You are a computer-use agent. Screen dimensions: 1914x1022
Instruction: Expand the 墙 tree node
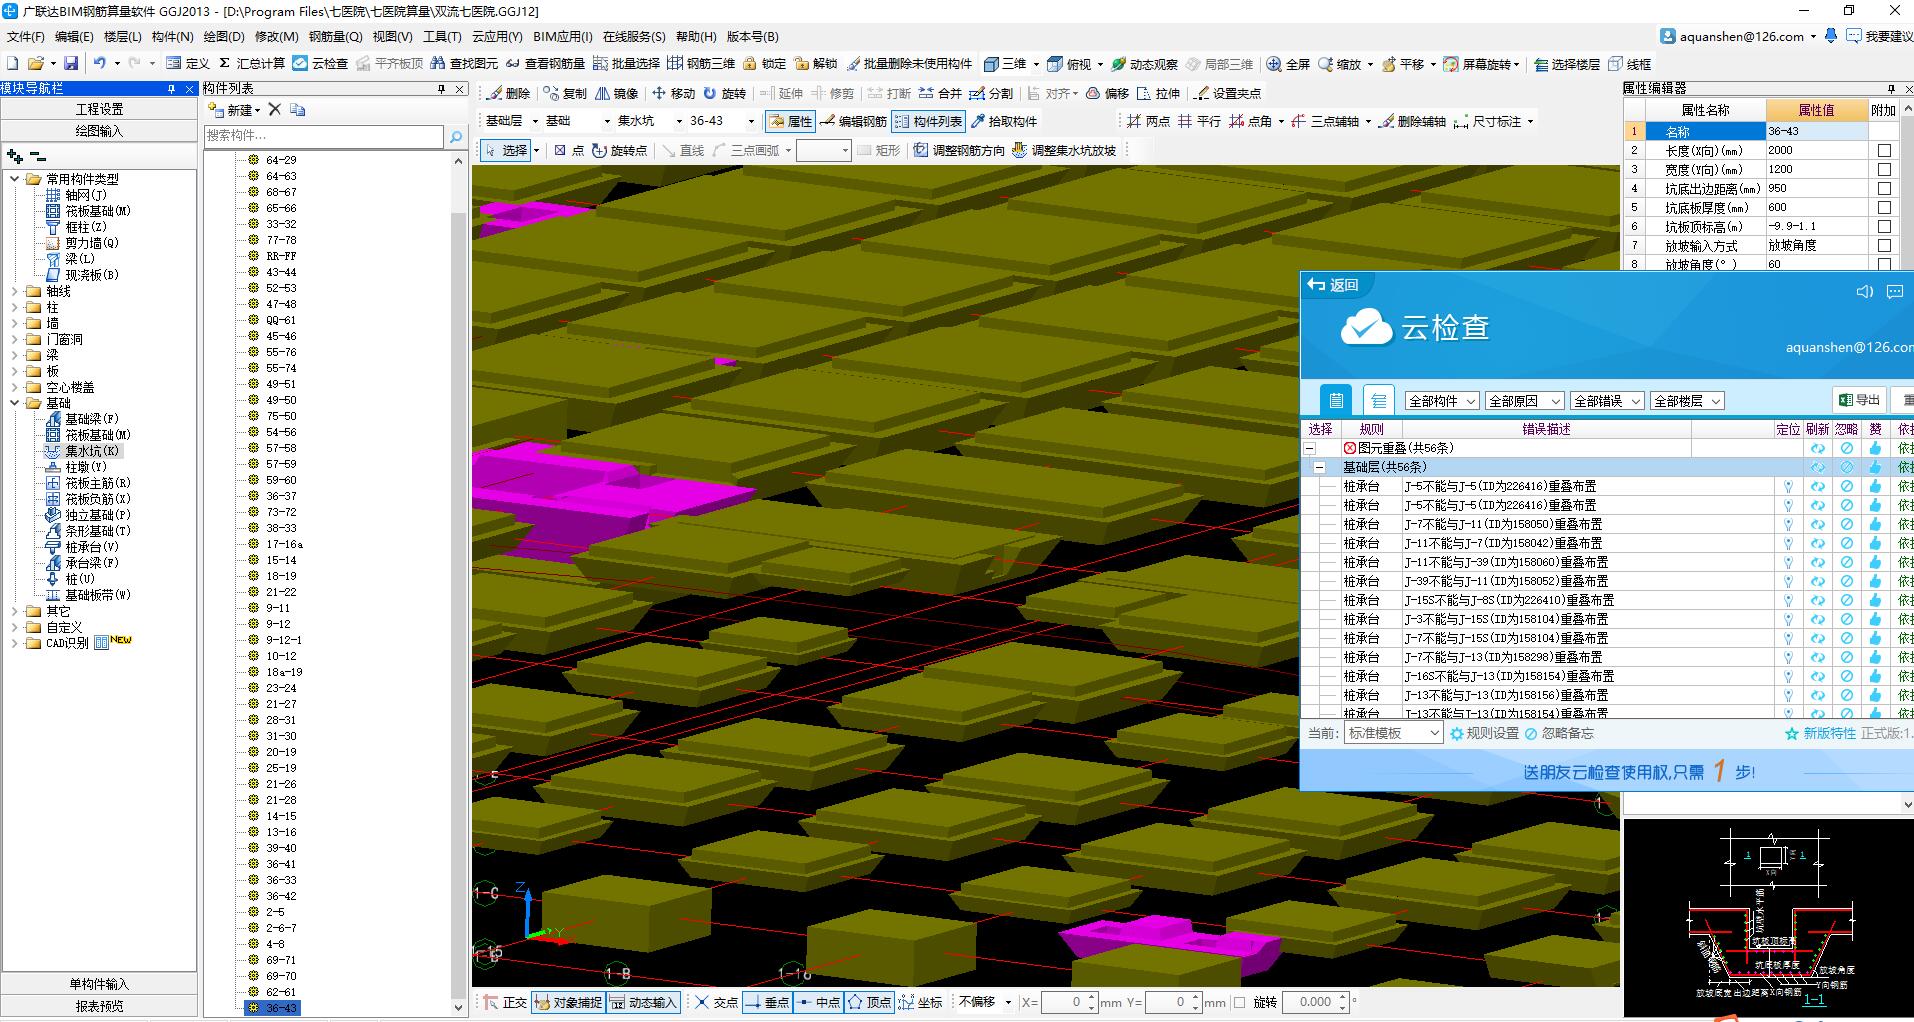16,323
